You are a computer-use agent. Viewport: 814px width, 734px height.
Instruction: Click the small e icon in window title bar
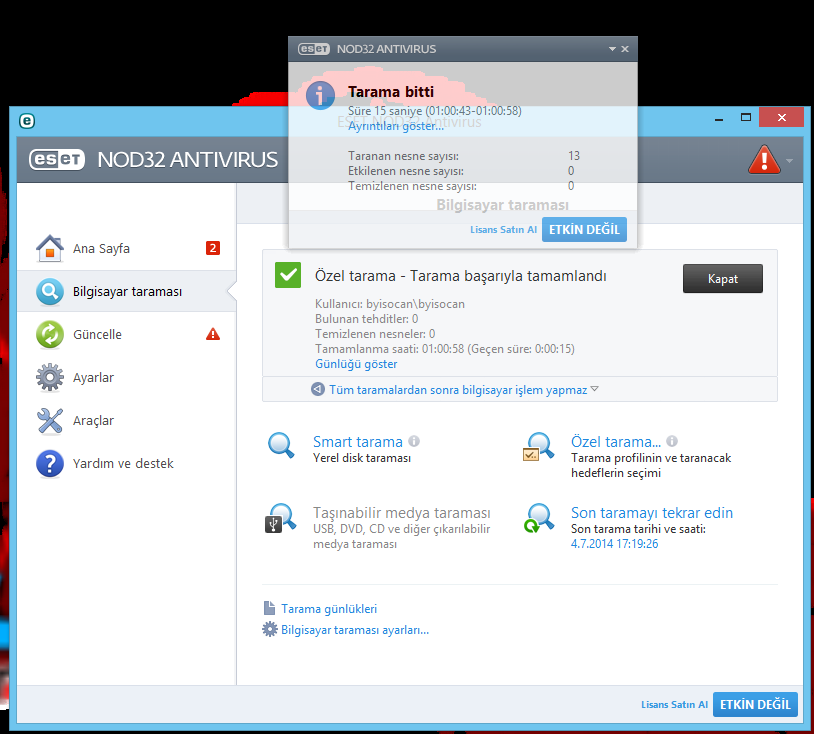click(27, 121)
